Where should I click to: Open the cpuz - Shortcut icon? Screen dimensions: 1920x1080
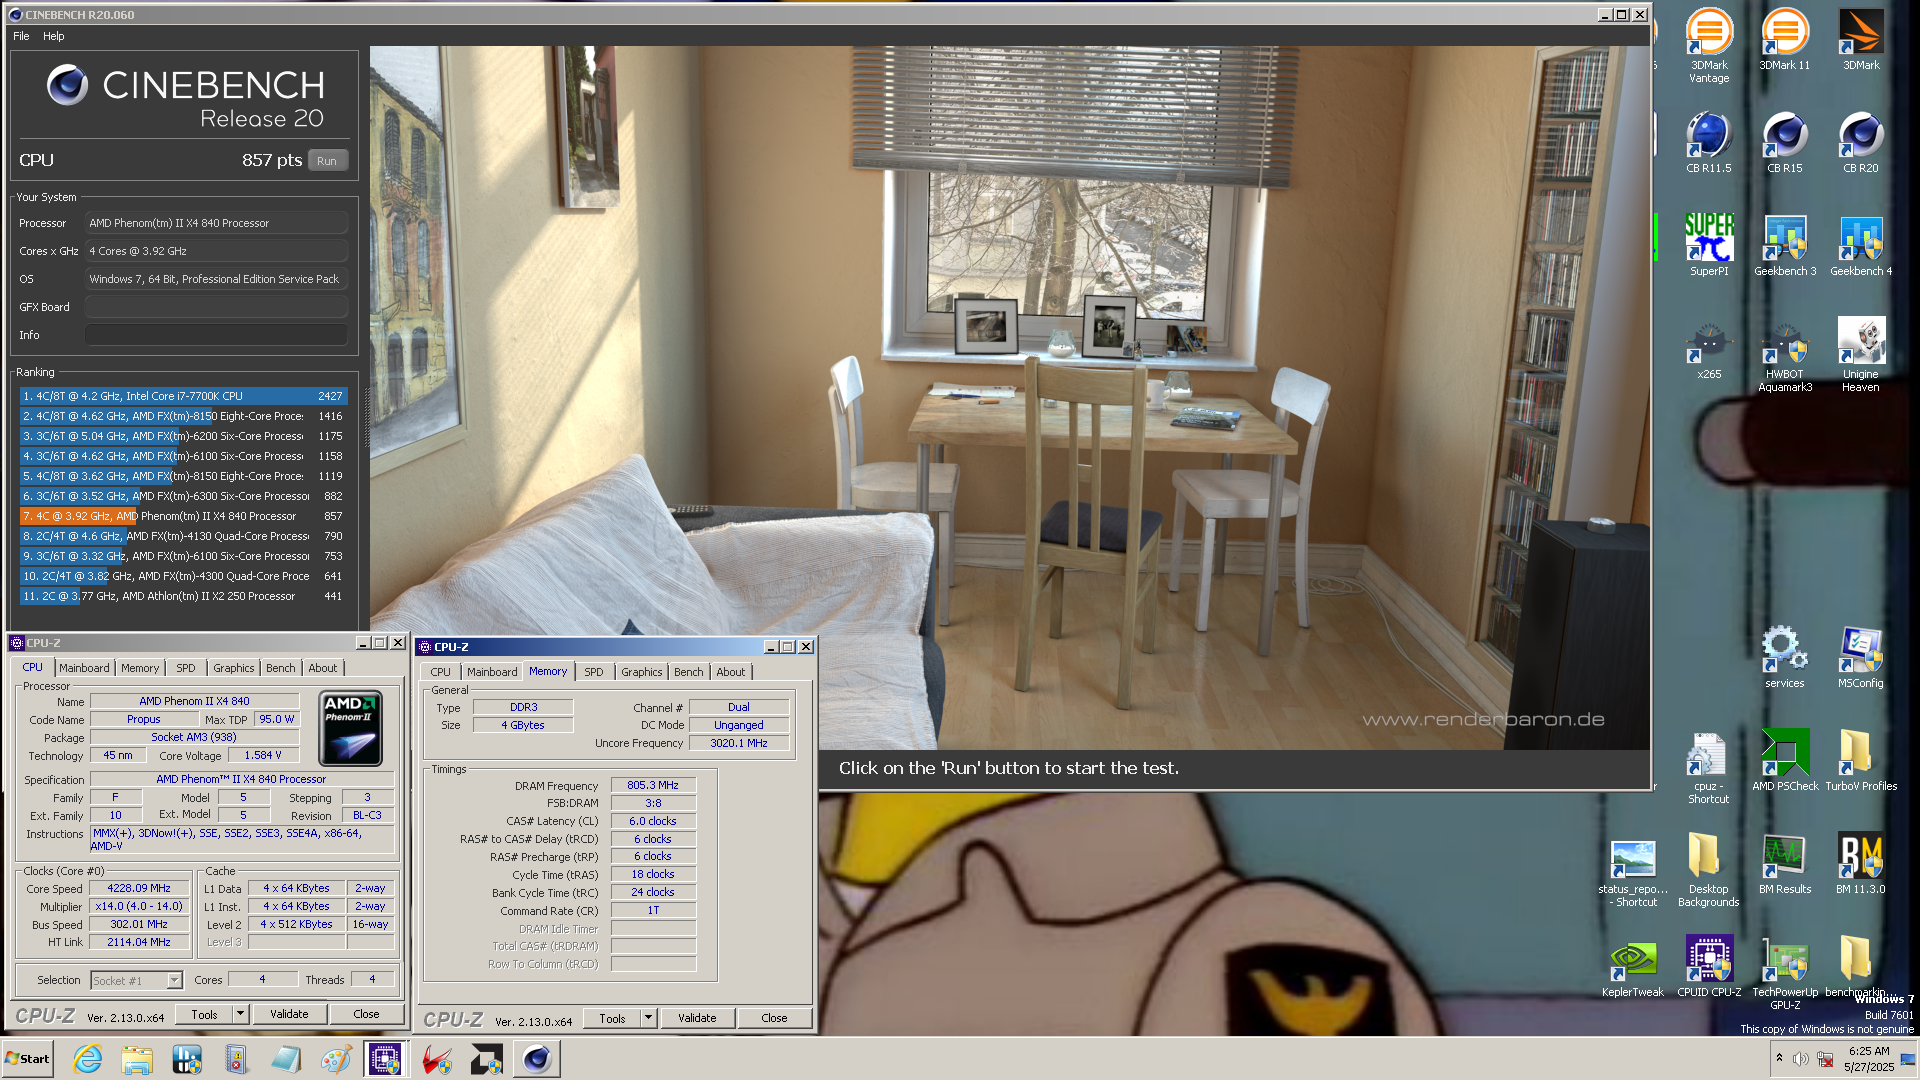(1709, 767)
